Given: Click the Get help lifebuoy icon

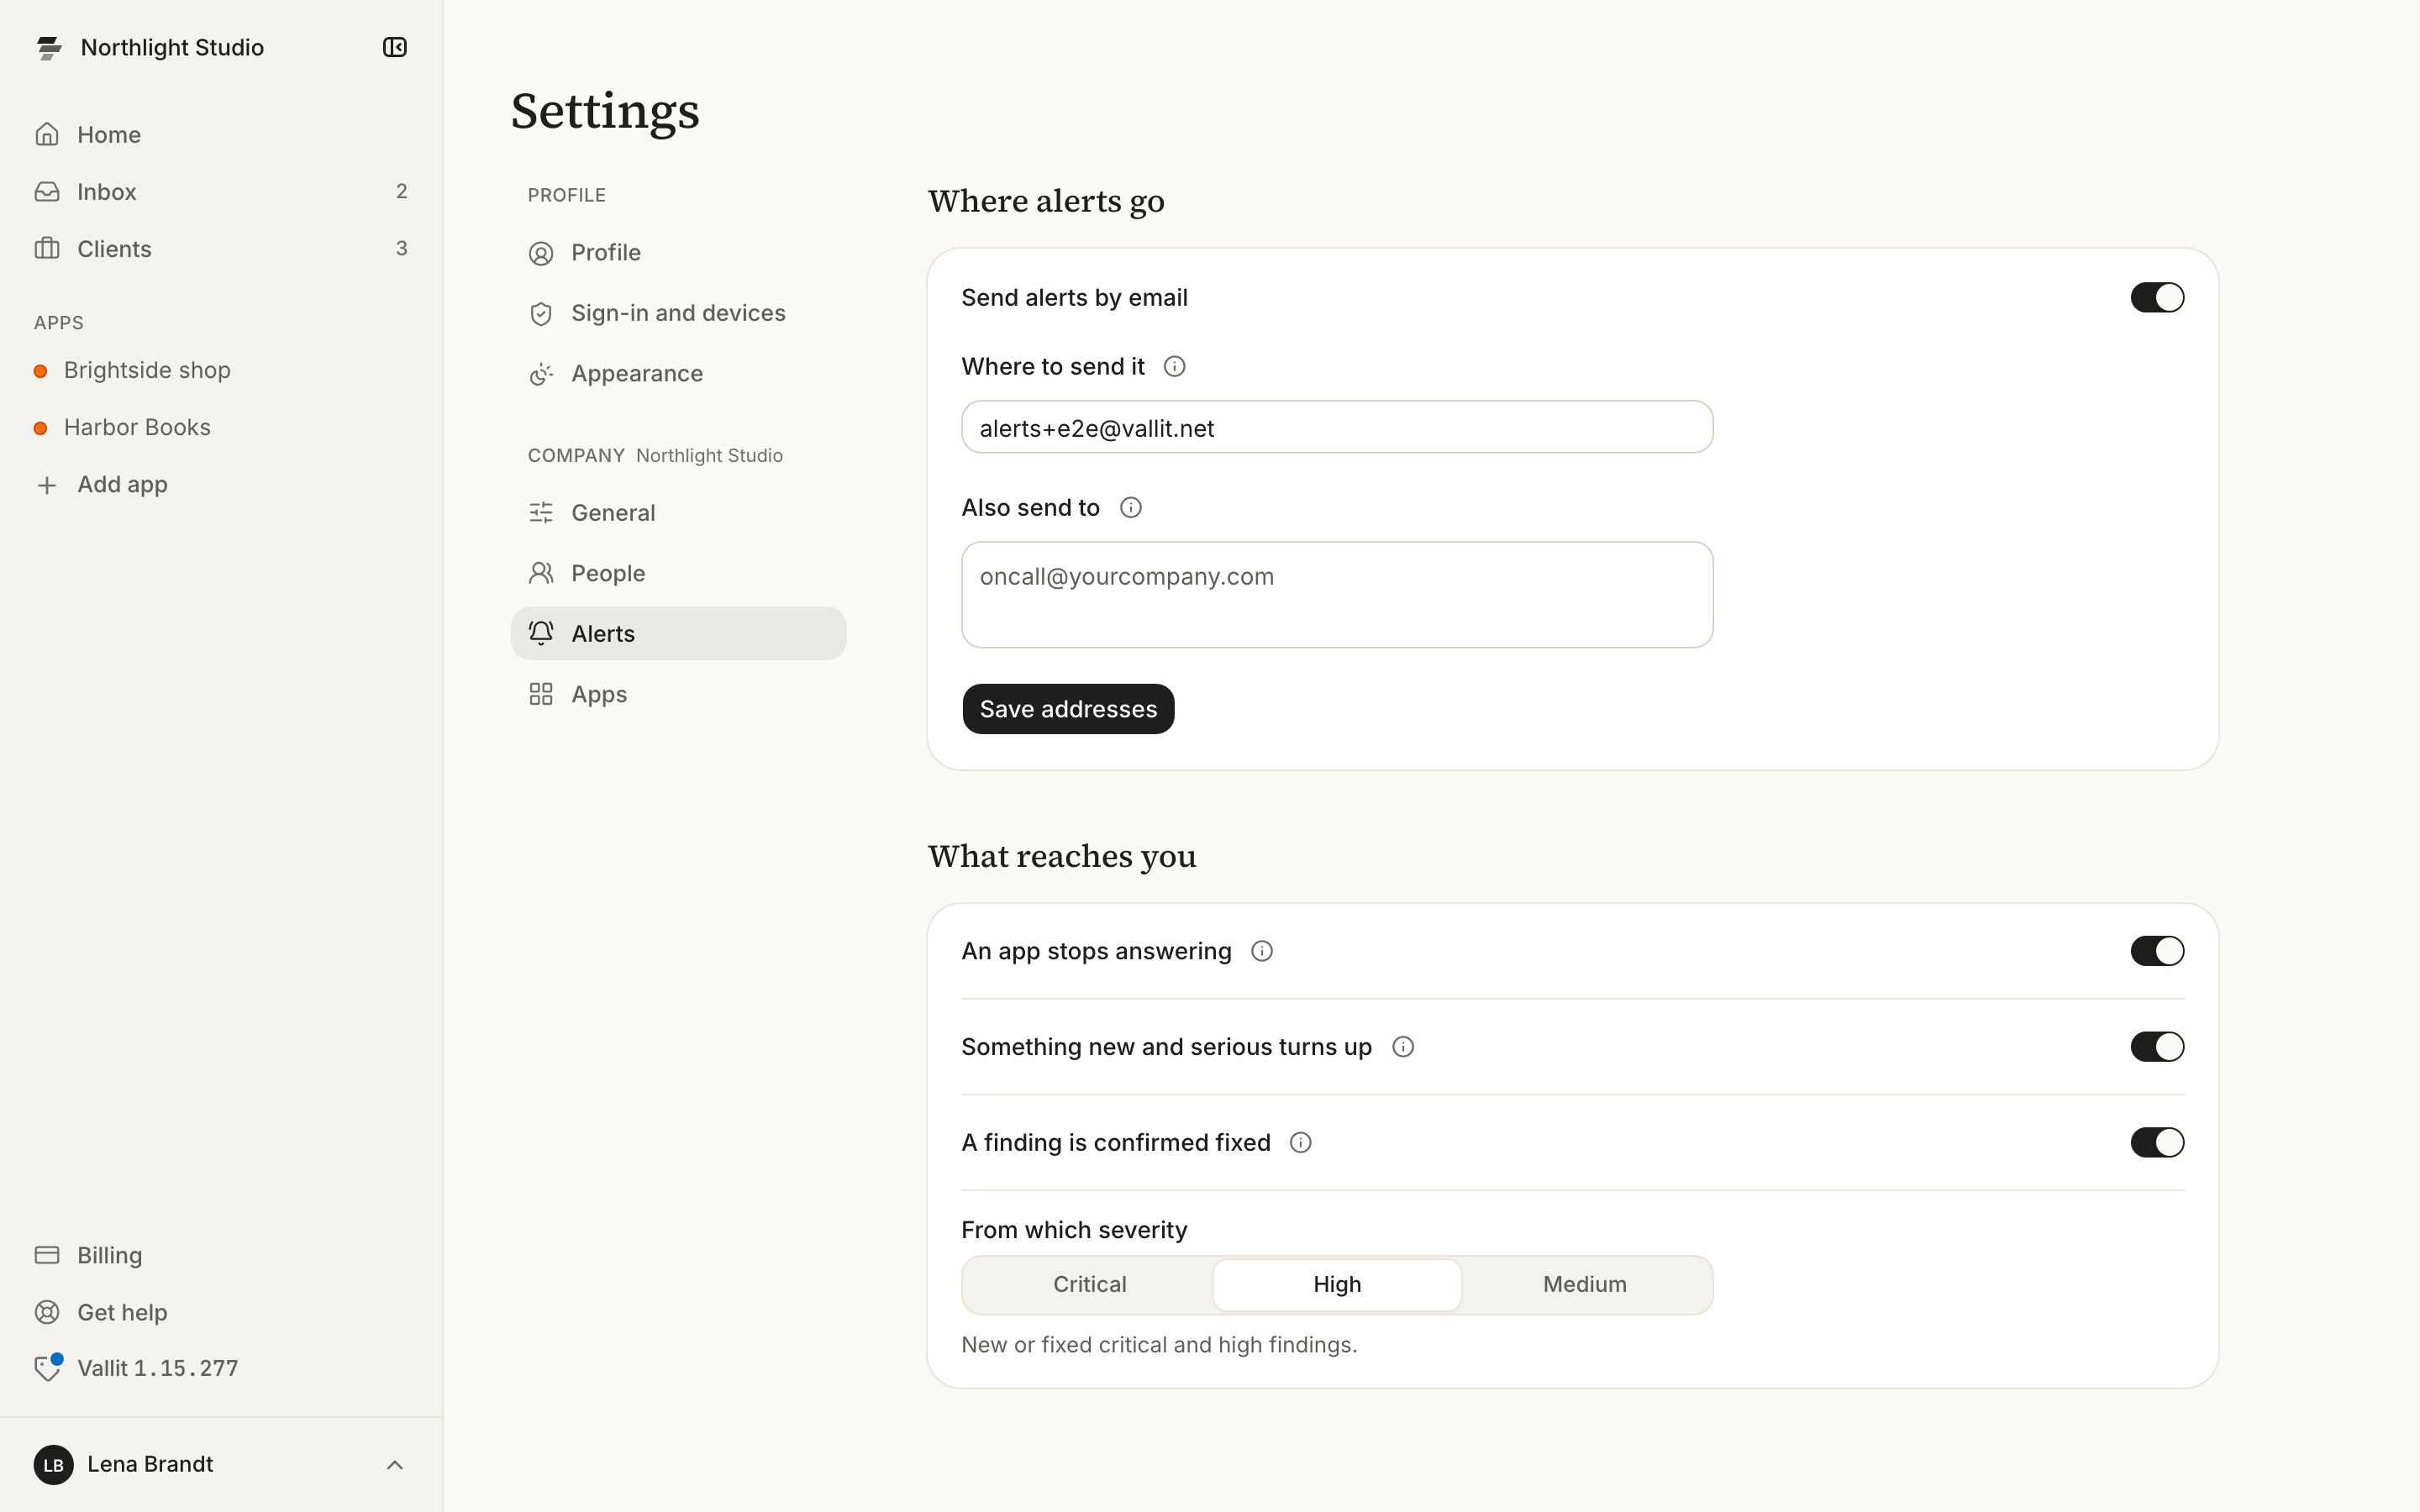Looking at the screenshot, I should tap(47, 1312).
